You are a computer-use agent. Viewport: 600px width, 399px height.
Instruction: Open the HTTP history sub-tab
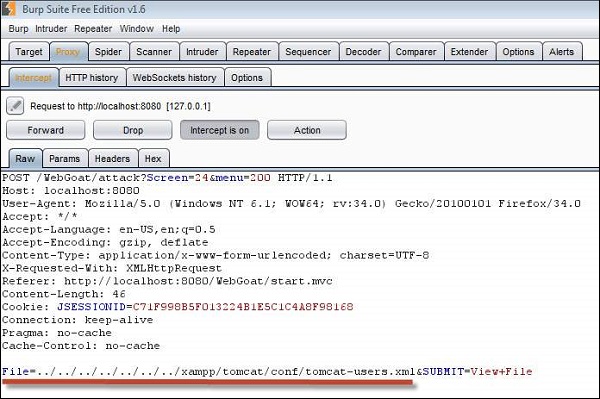[91, 78]
